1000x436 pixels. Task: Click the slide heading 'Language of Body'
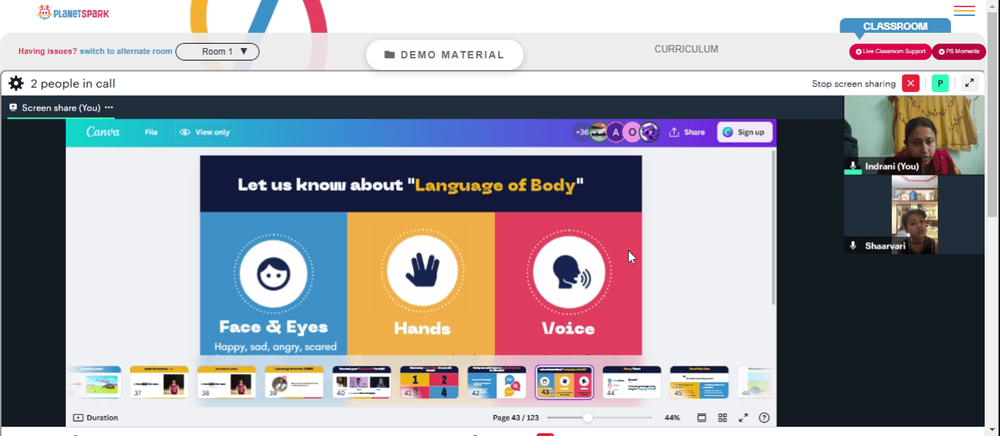point(496,185)
